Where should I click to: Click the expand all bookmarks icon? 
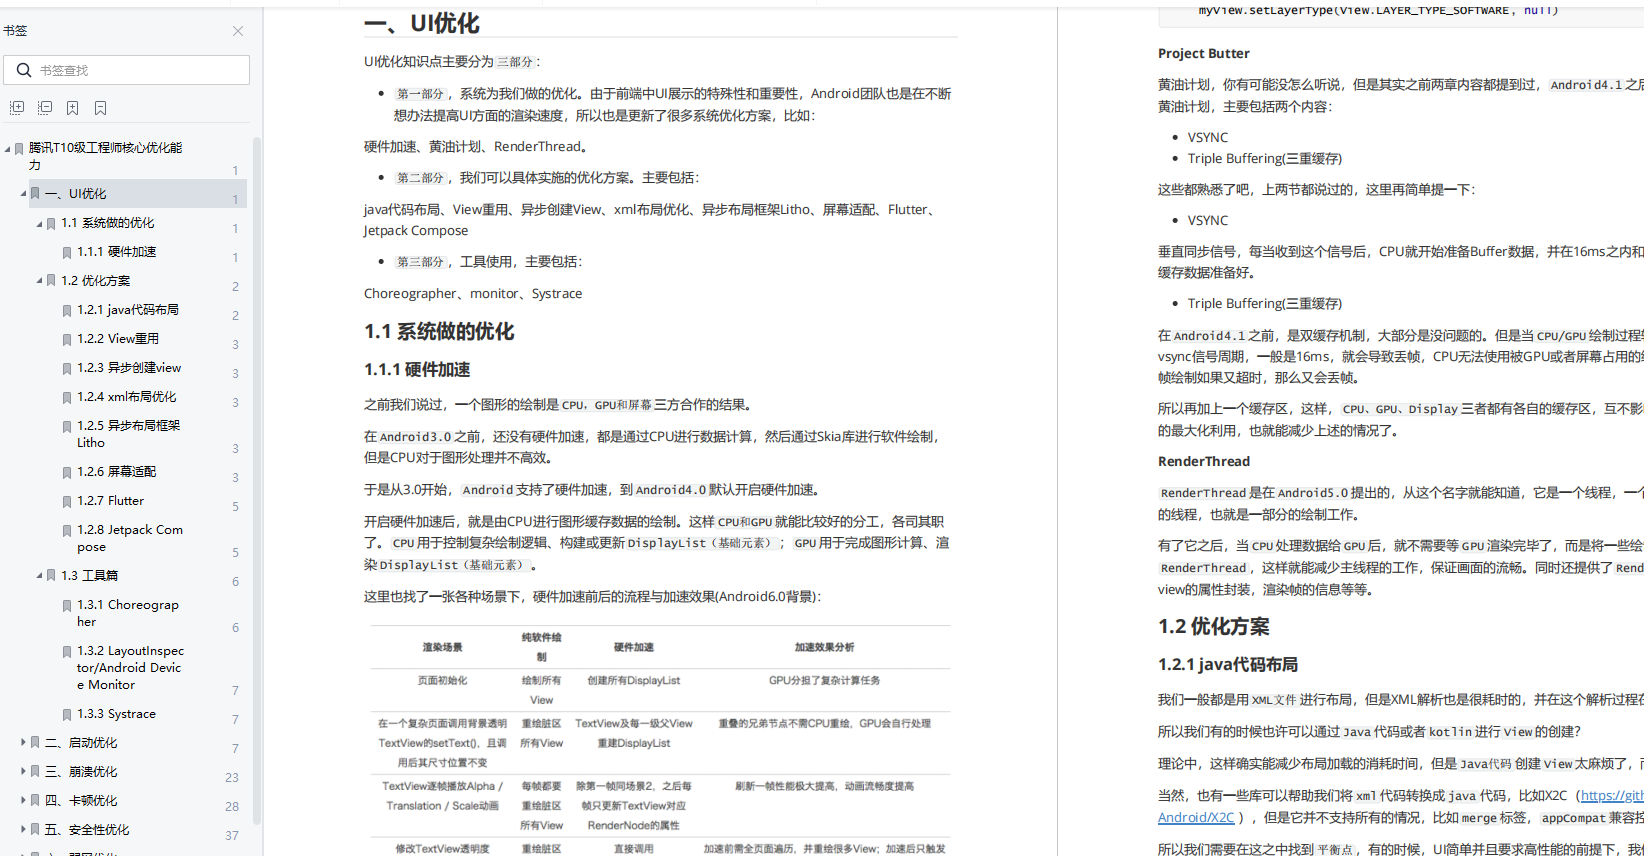17,108
